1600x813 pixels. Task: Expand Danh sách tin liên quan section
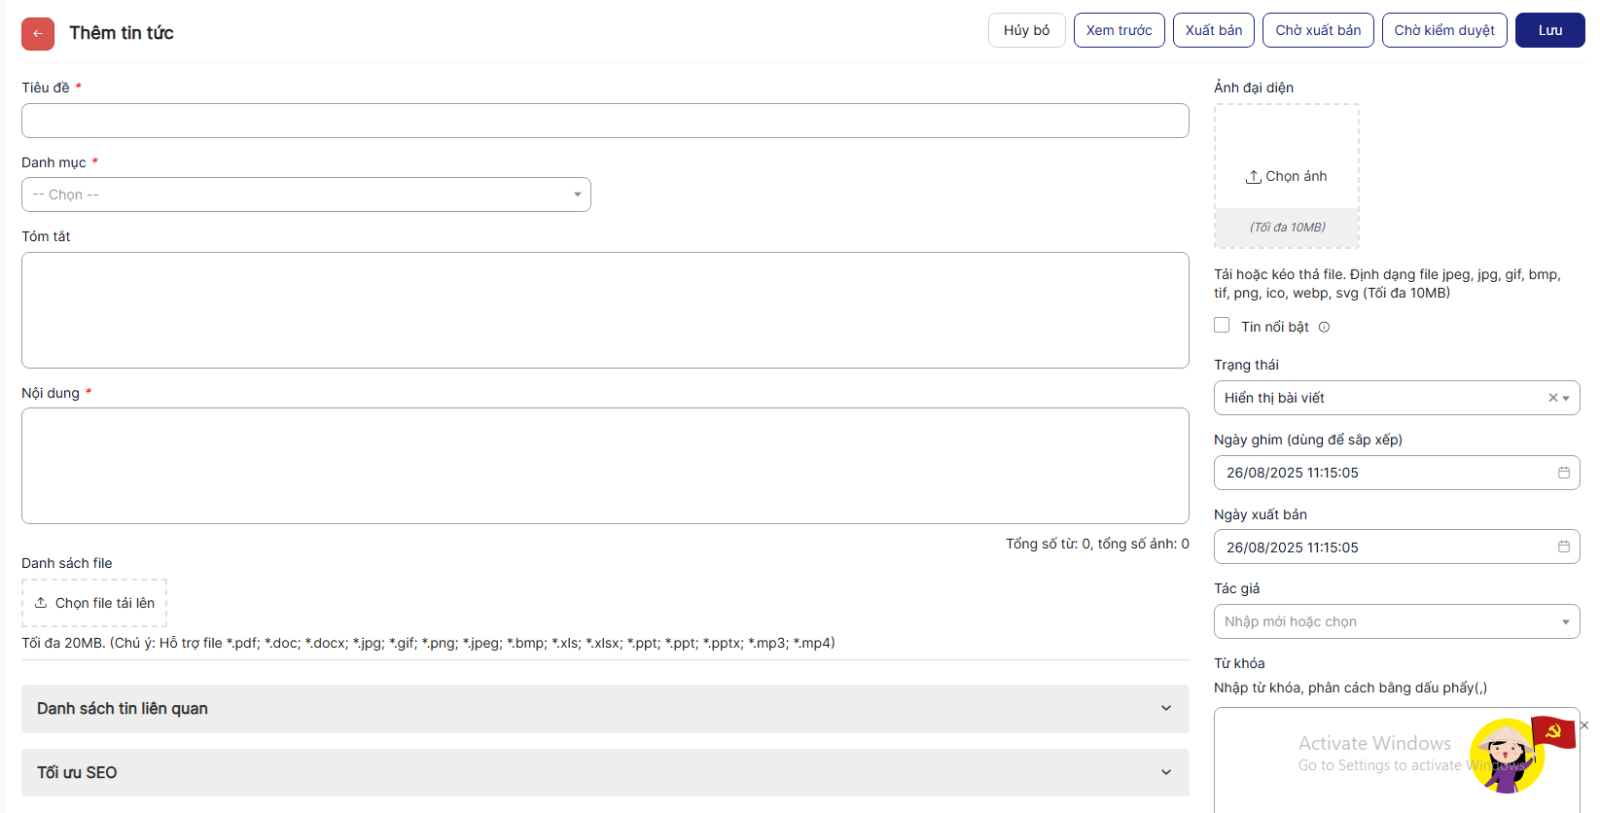coord(604,709)
